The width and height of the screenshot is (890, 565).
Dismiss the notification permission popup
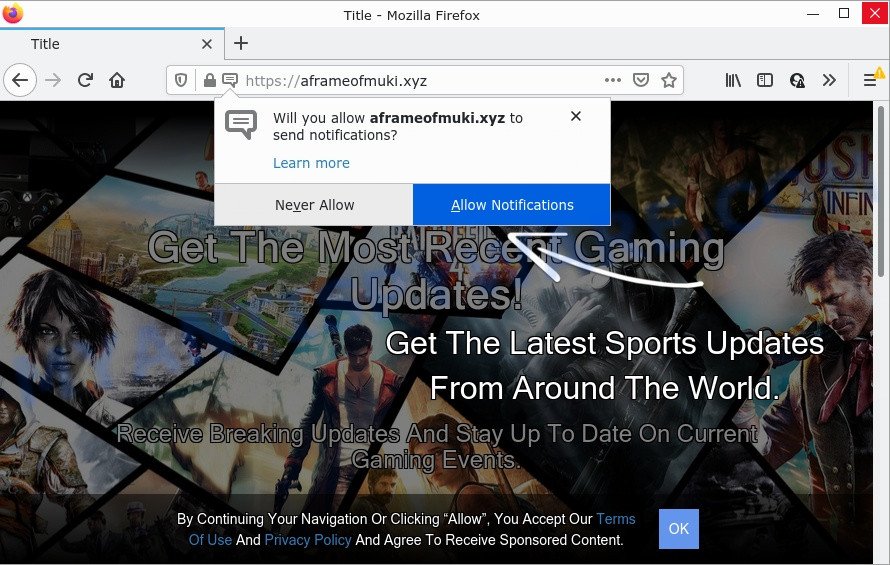576,116
